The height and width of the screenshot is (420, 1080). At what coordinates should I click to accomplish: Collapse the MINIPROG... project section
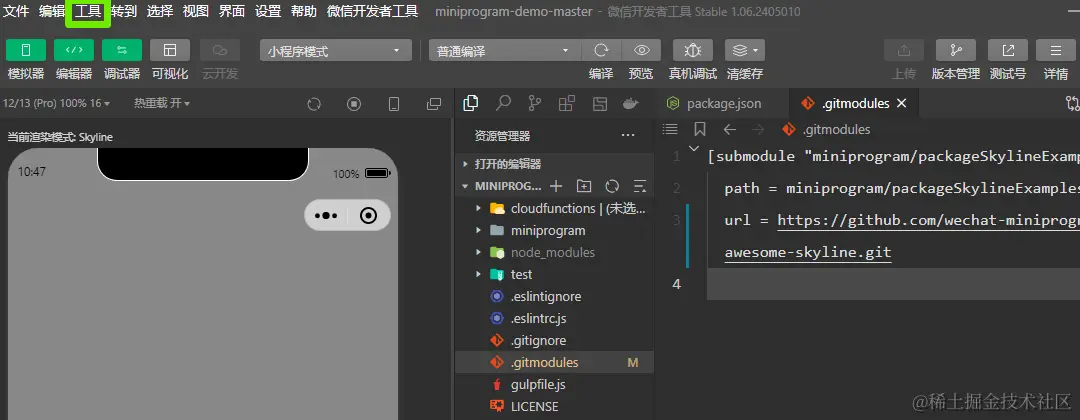tap(501, 186)
